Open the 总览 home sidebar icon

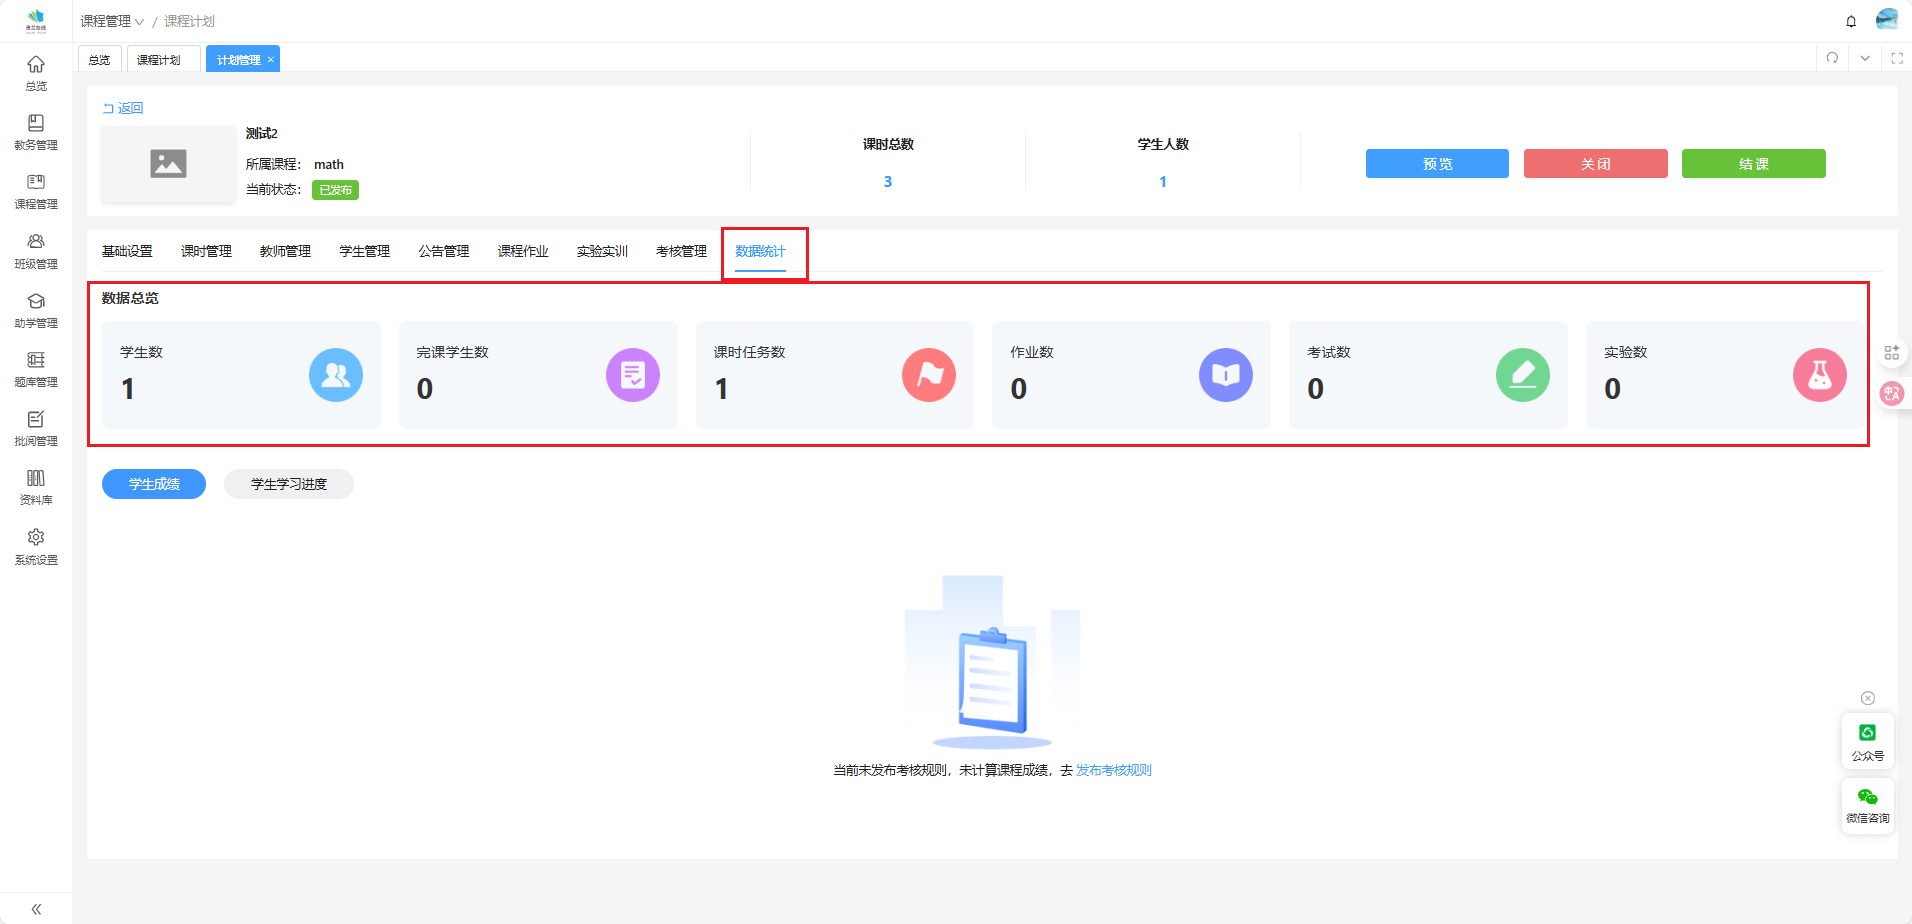(36, 73)
